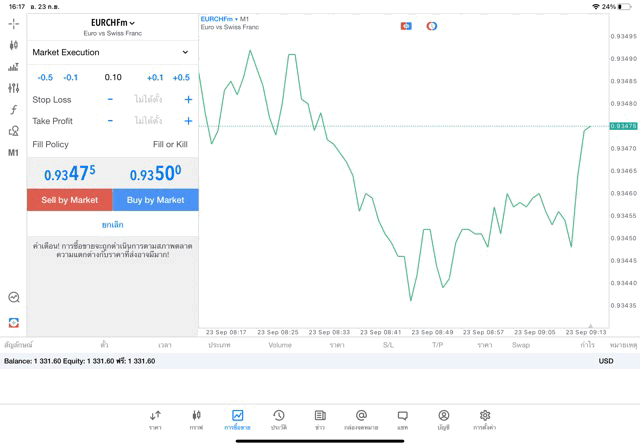Screen dimensions: 640x447
Task: Activate the crosshair tool in left sidebar
Action: (x=13, y=23)
